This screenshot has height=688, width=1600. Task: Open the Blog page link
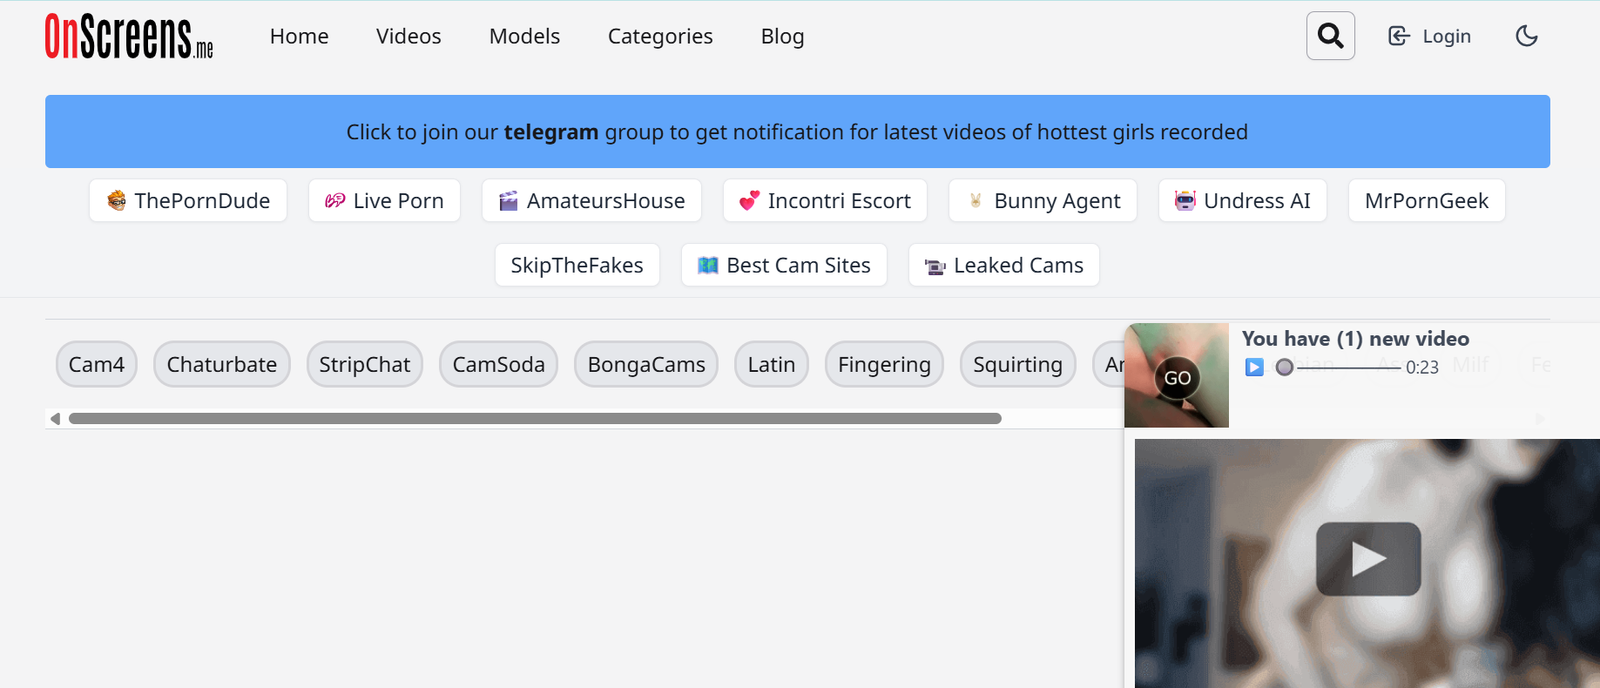coord(782,36)
